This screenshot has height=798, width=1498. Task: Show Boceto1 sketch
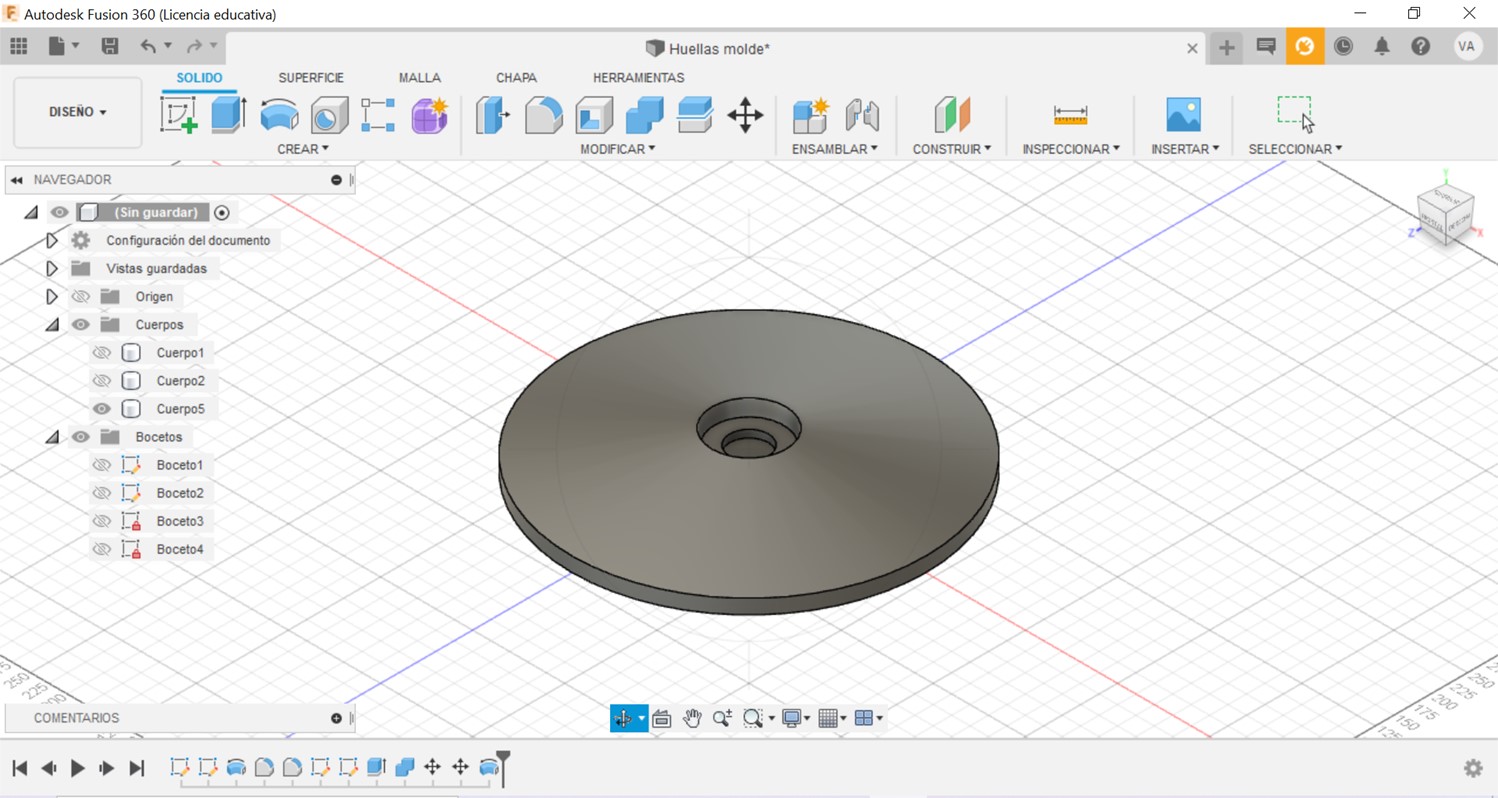pos(101,465)
